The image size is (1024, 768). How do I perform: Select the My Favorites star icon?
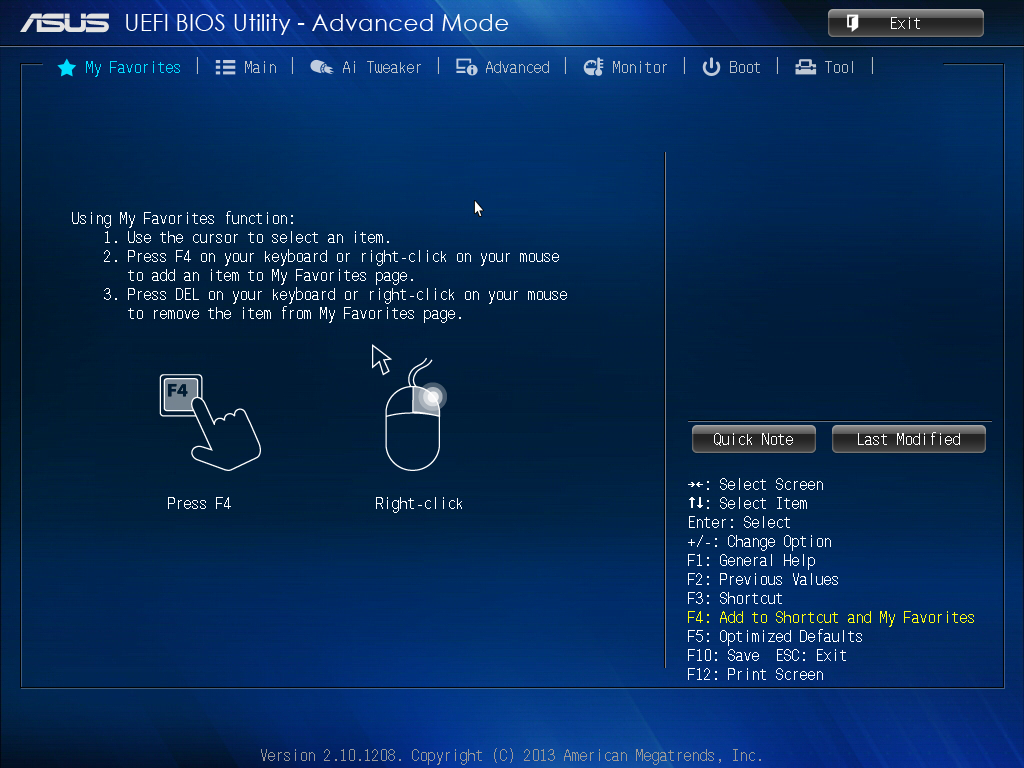point(66,67)
